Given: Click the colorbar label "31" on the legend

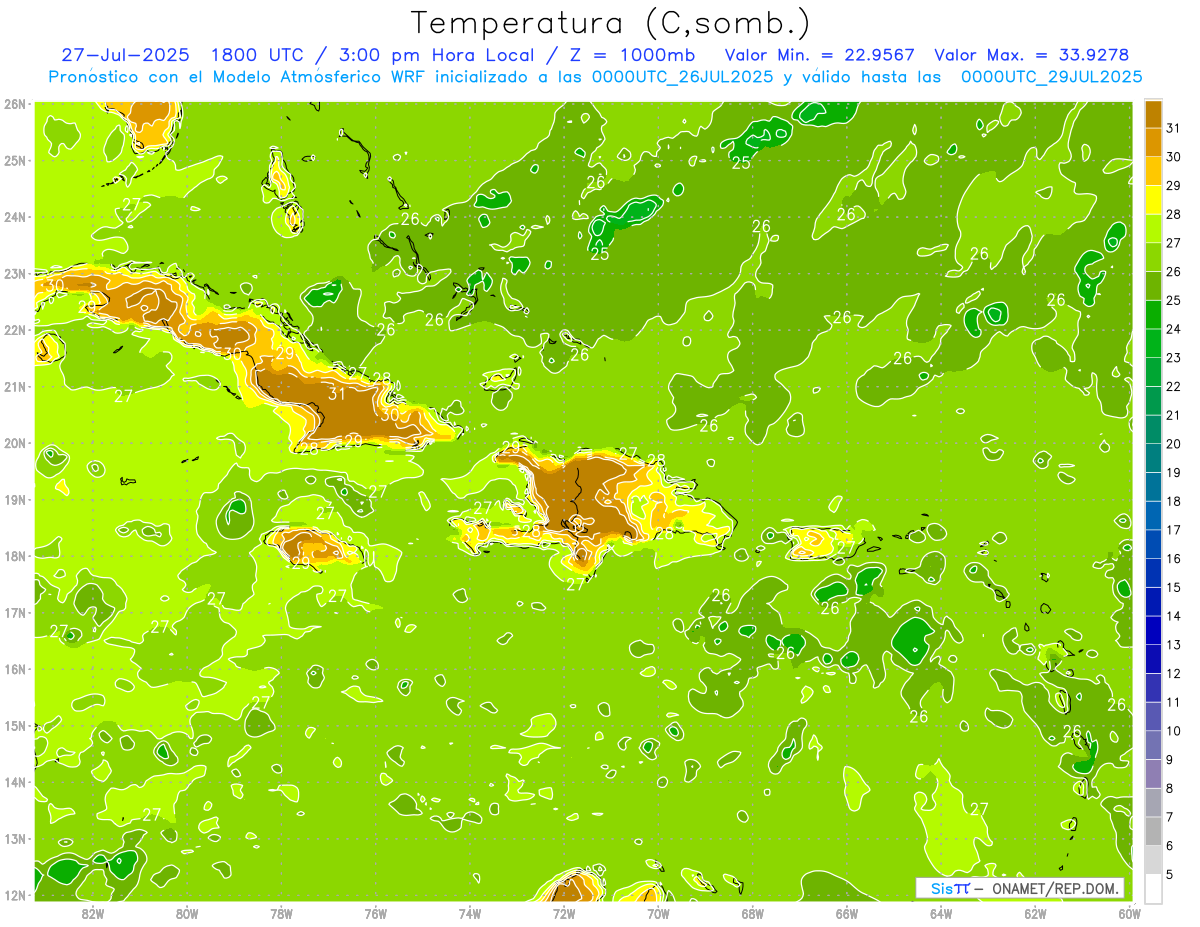Looking at the screenshot, I should click(1174, 127).
